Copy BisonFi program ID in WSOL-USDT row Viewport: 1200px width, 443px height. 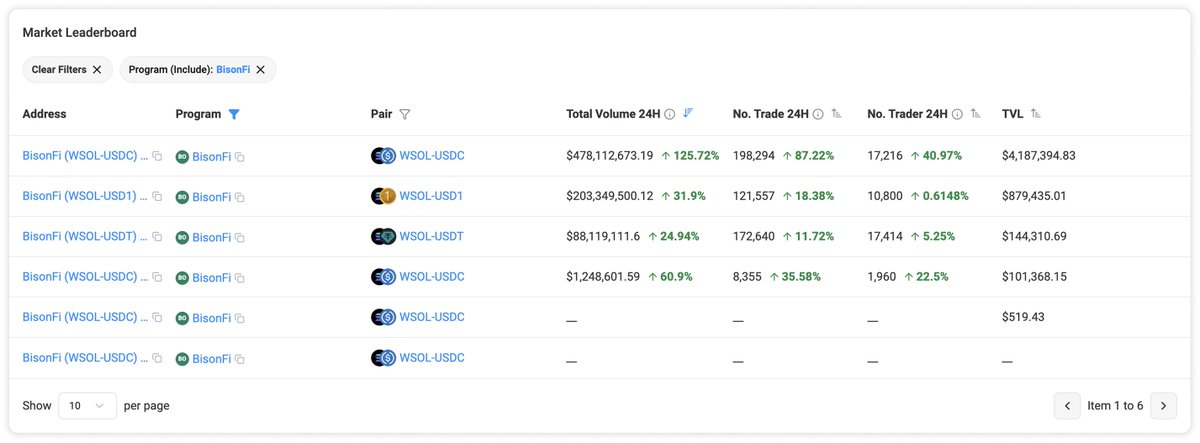click(x=240, y=238)
